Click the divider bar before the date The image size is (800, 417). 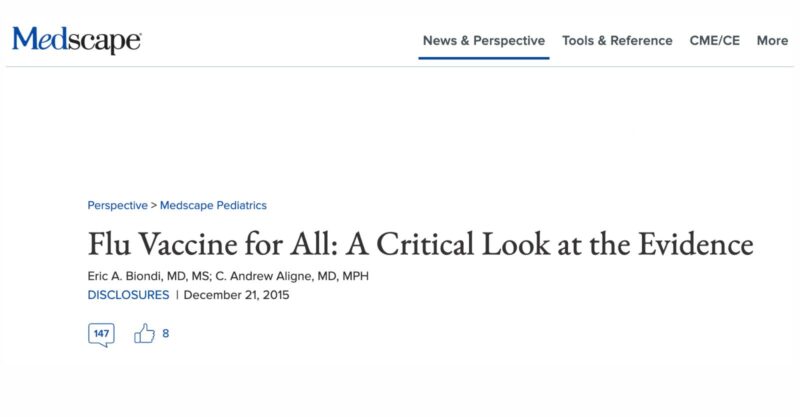point(177,295)
